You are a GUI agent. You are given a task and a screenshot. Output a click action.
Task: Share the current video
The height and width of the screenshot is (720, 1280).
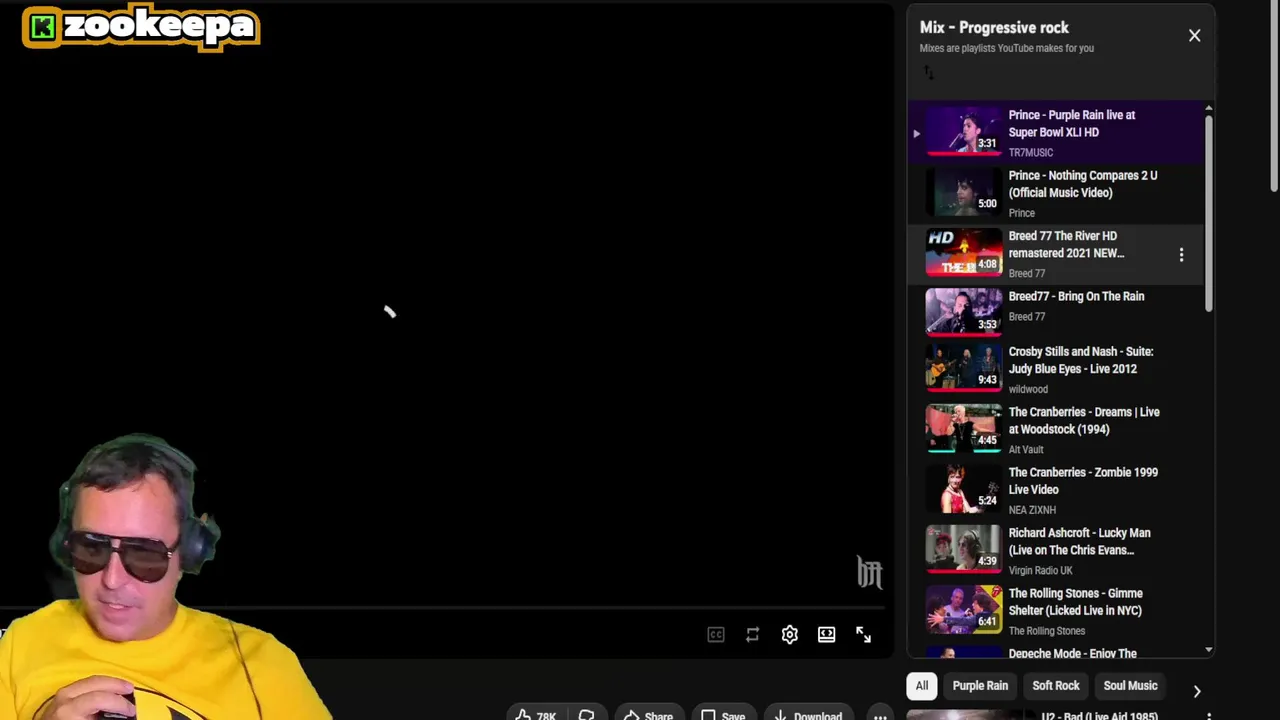(648, 714)
